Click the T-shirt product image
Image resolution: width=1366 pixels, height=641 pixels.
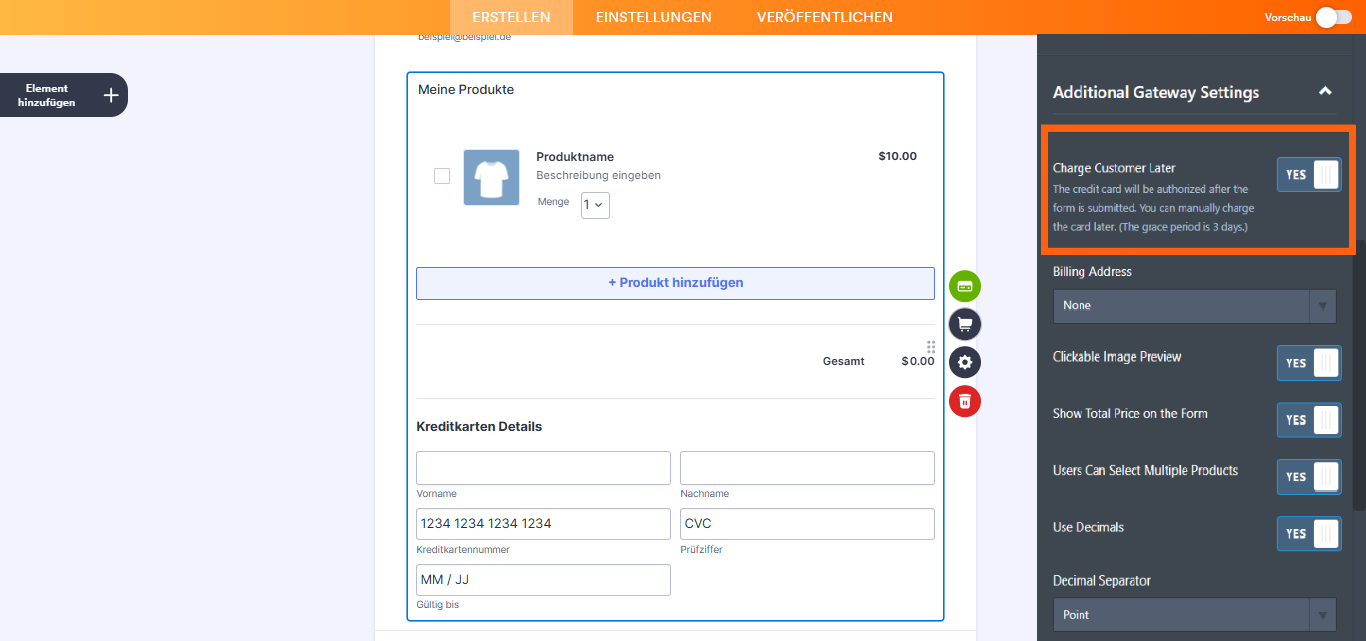[491, 178]
